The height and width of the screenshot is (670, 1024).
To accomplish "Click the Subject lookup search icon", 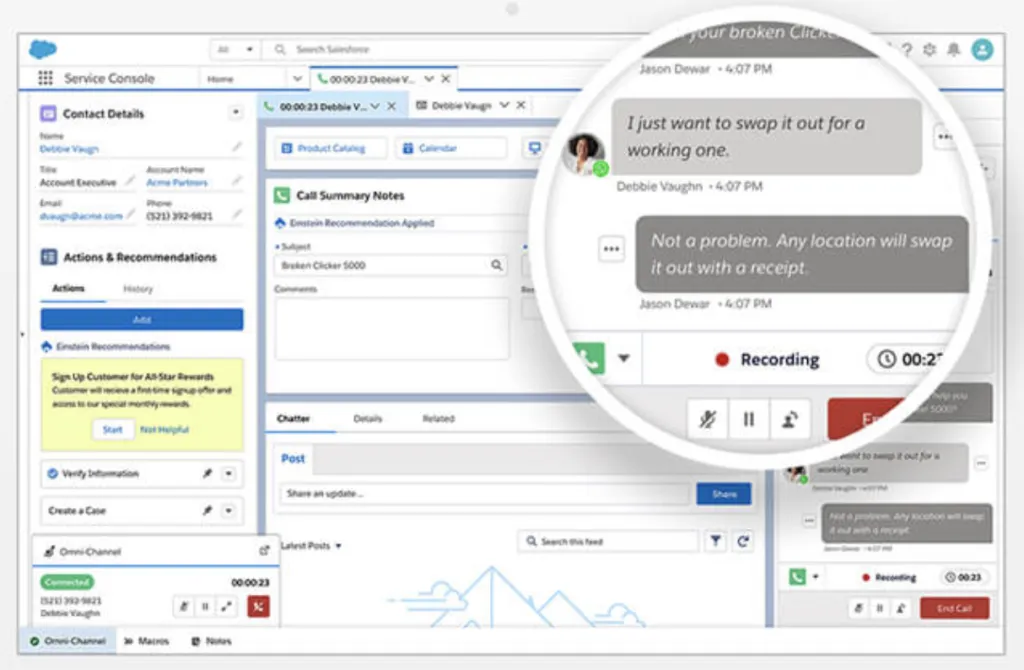I will tap(496, 265).
